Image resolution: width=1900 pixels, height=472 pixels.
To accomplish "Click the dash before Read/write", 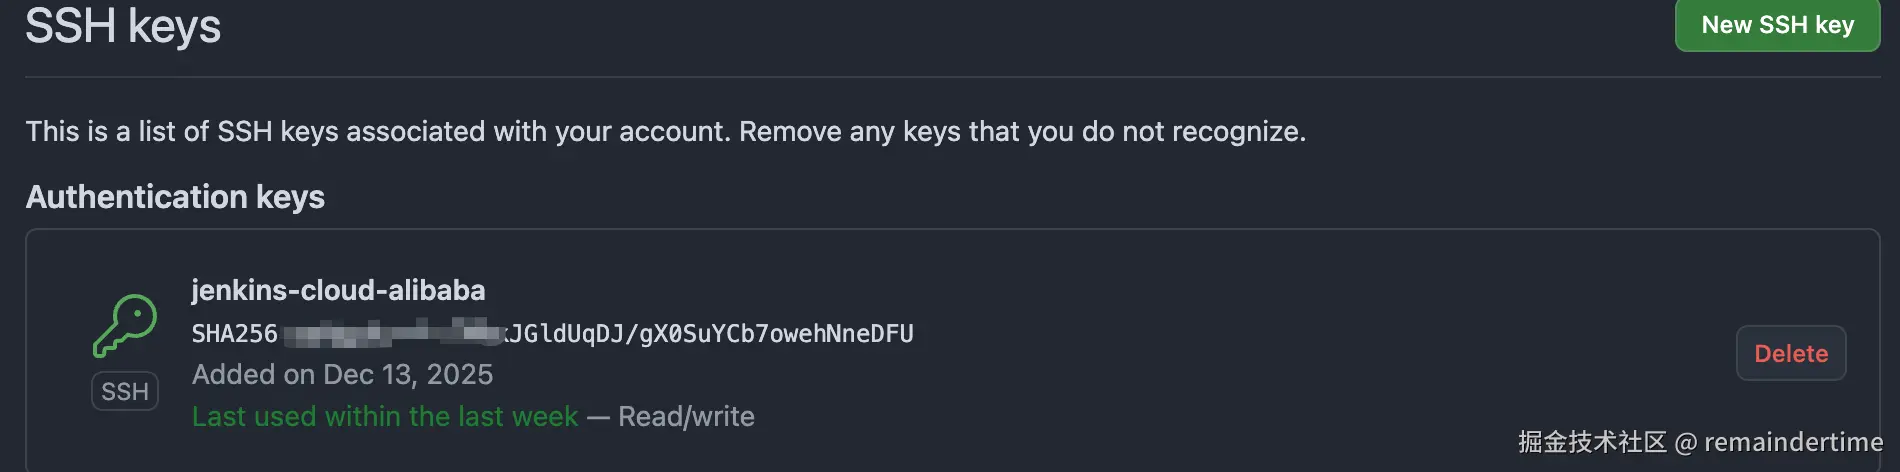I will [x=598, y=417].
